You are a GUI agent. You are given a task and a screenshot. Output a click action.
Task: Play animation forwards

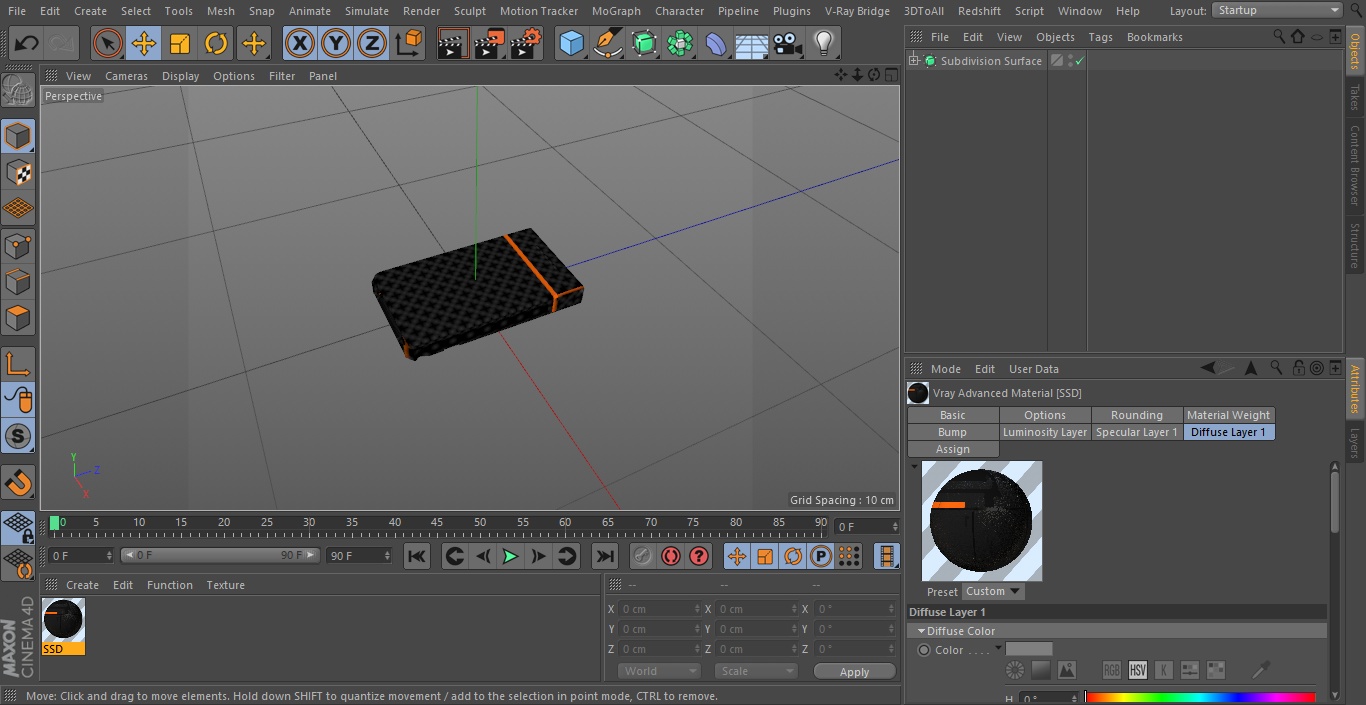(510, 556)
